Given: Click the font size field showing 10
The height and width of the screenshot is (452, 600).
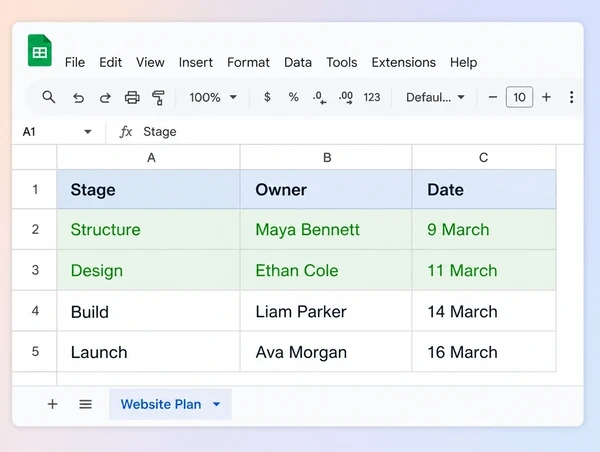Looking at the screenshot, I should 519,97.
